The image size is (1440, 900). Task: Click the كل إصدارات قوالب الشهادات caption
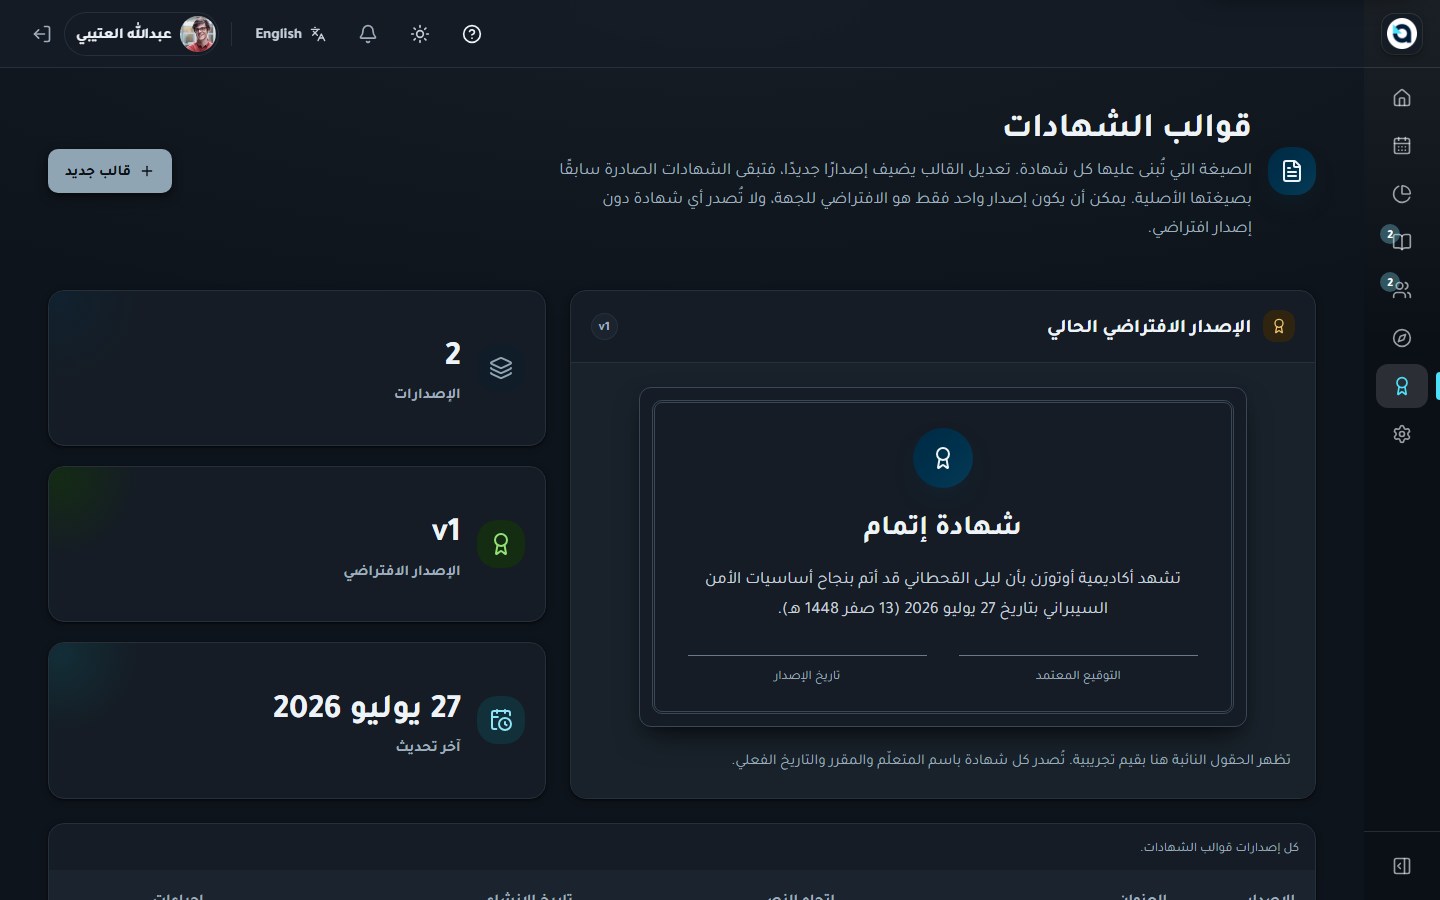pos(1220,847)
